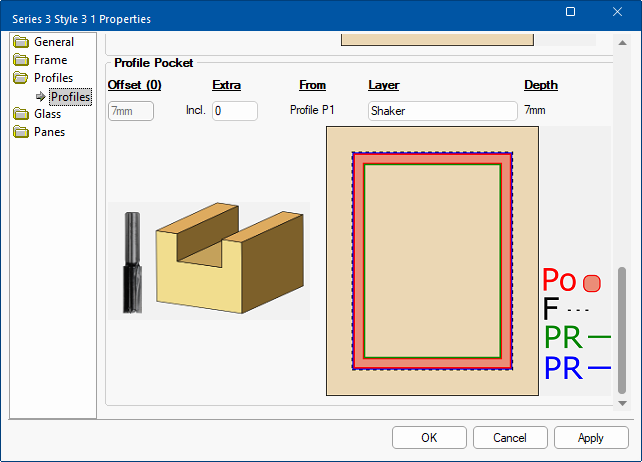642x462 pixels.
Task: Click the Layer header link
Action: (x=384, y=85)
